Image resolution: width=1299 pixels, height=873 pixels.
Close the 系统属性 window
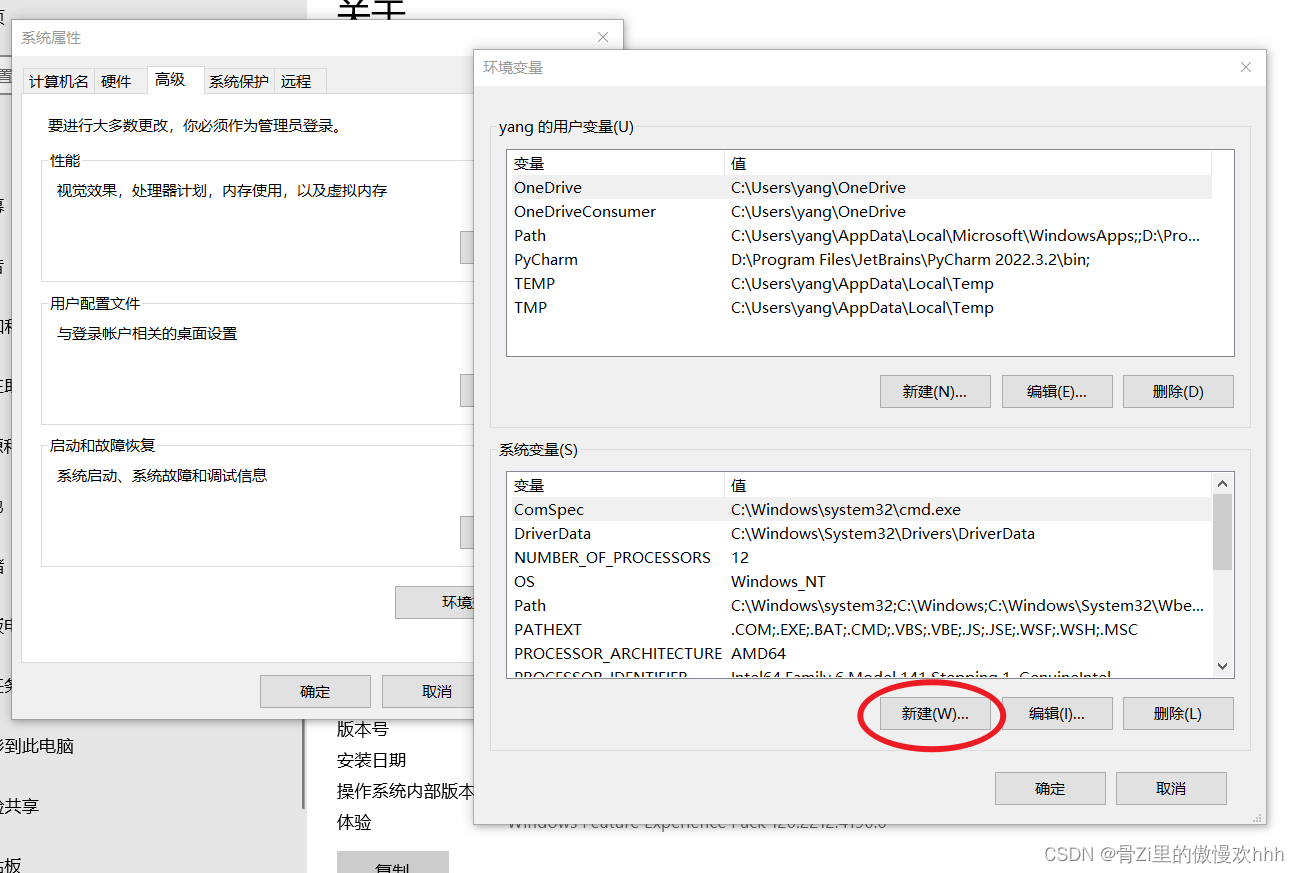click(x=603, y=37)
